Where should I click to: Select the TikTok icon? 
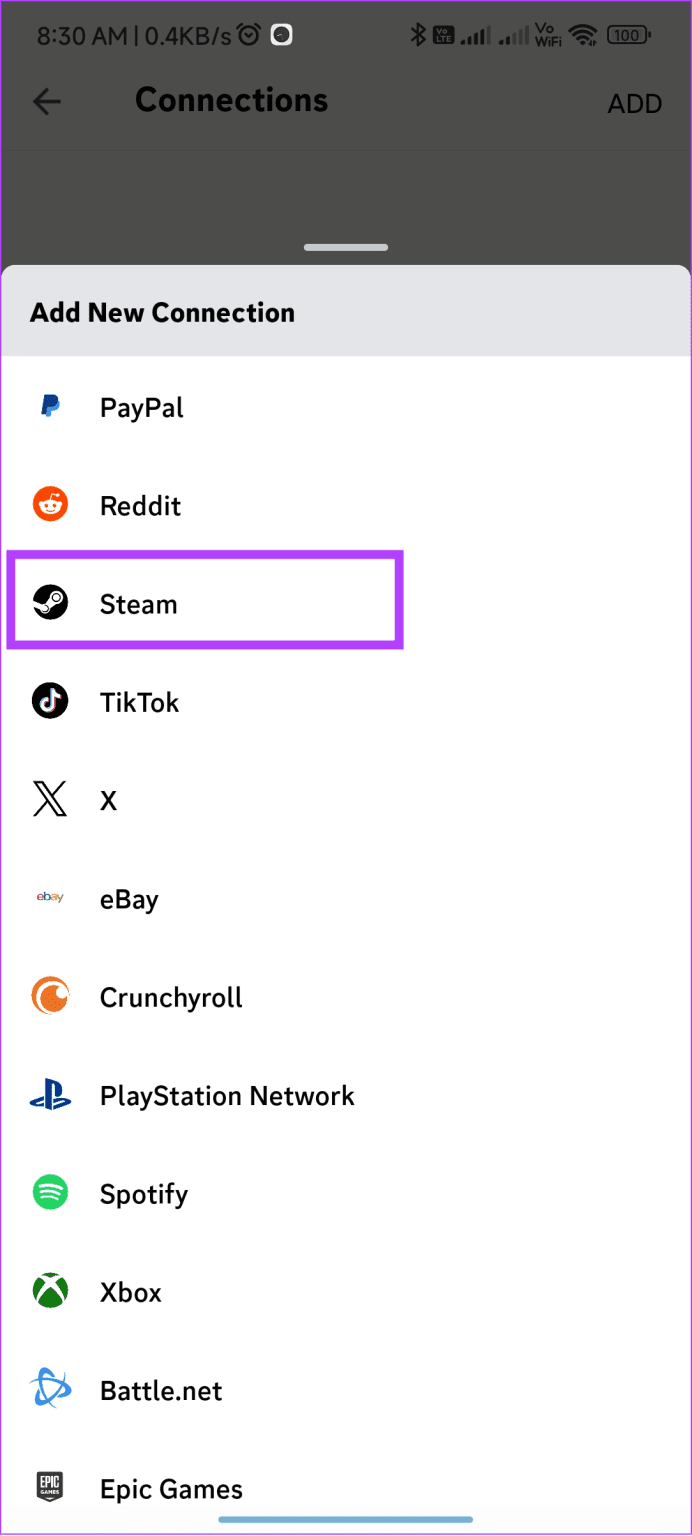coord(50,701)
